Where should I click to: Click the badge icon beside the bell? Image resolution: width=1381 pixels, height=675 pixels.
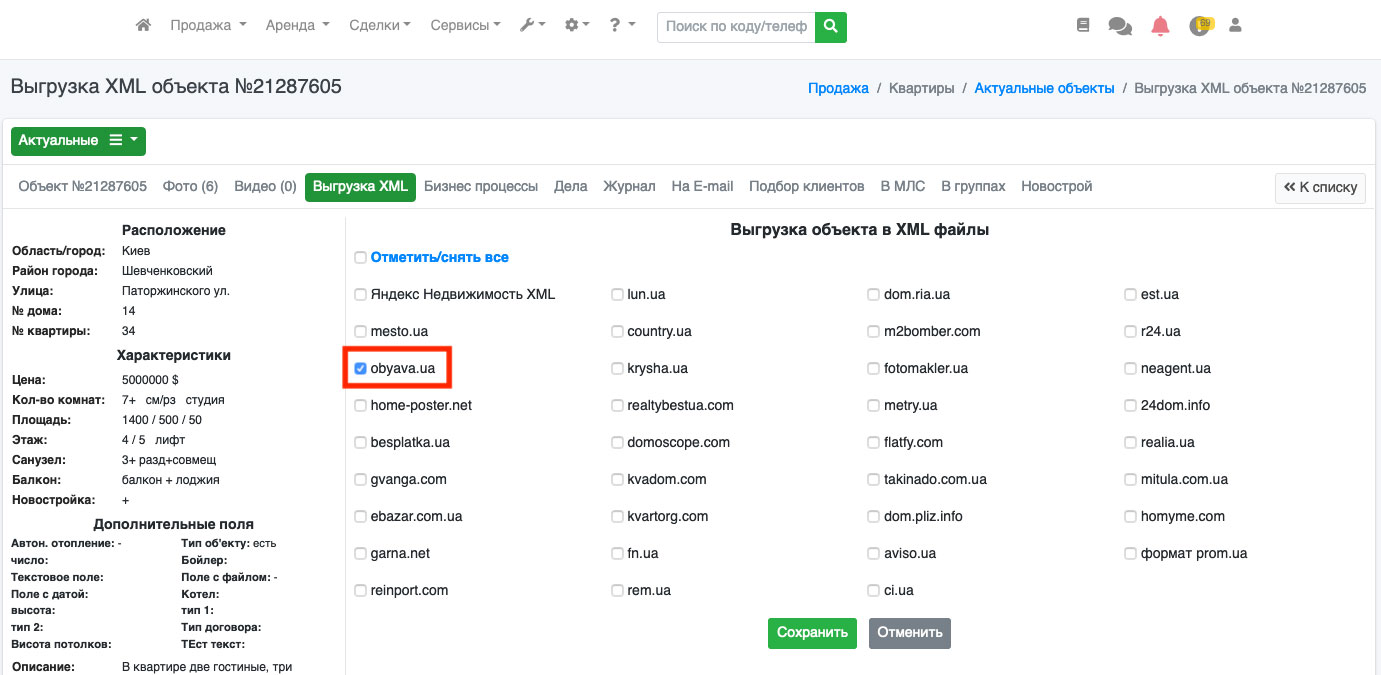coord(1199,26)
